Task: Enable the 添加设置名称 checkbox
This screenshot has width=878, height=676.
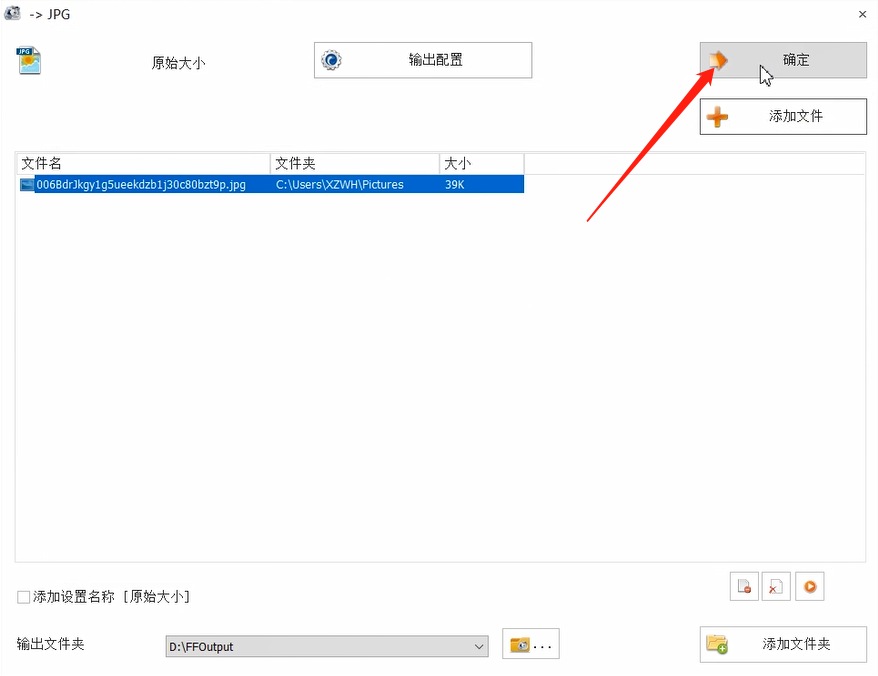Action: [22, 595]
